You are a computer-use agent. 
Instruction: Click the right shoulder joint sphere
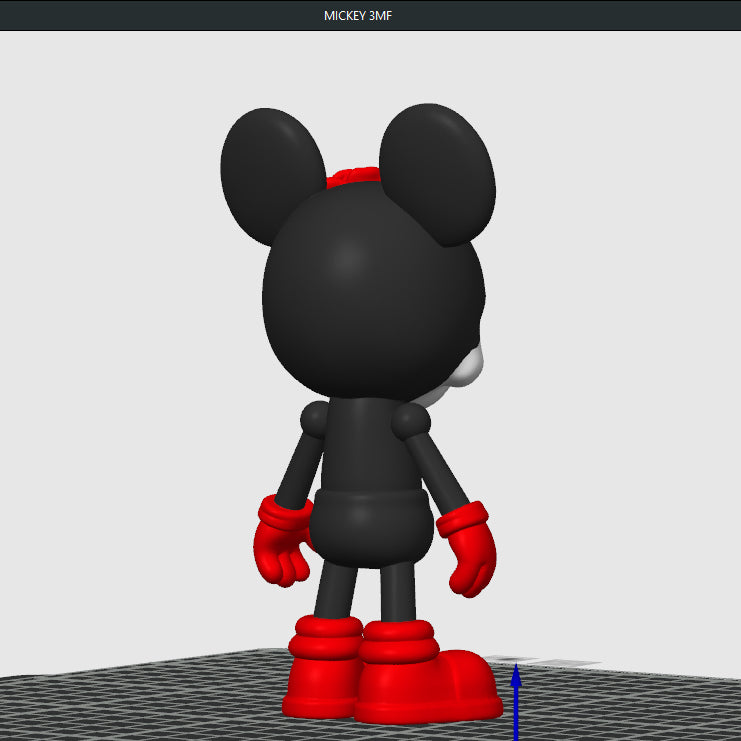tap(410, 422)
